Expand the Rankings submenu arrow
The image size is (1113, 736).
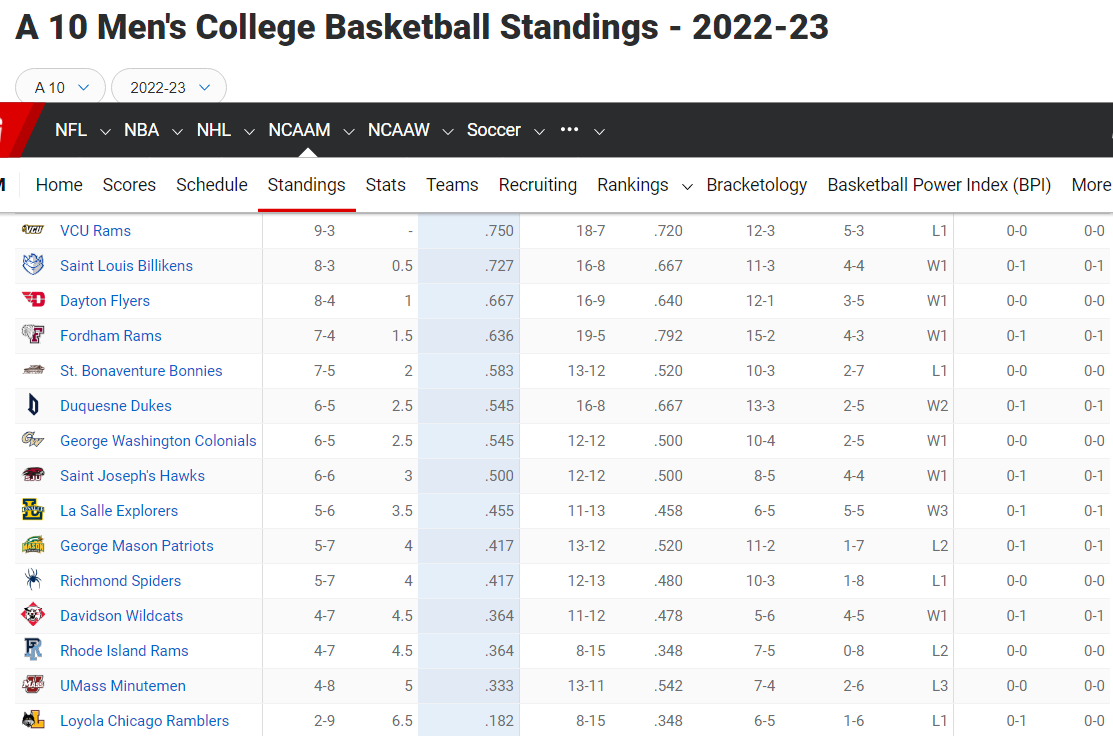(x=687, y=186)
